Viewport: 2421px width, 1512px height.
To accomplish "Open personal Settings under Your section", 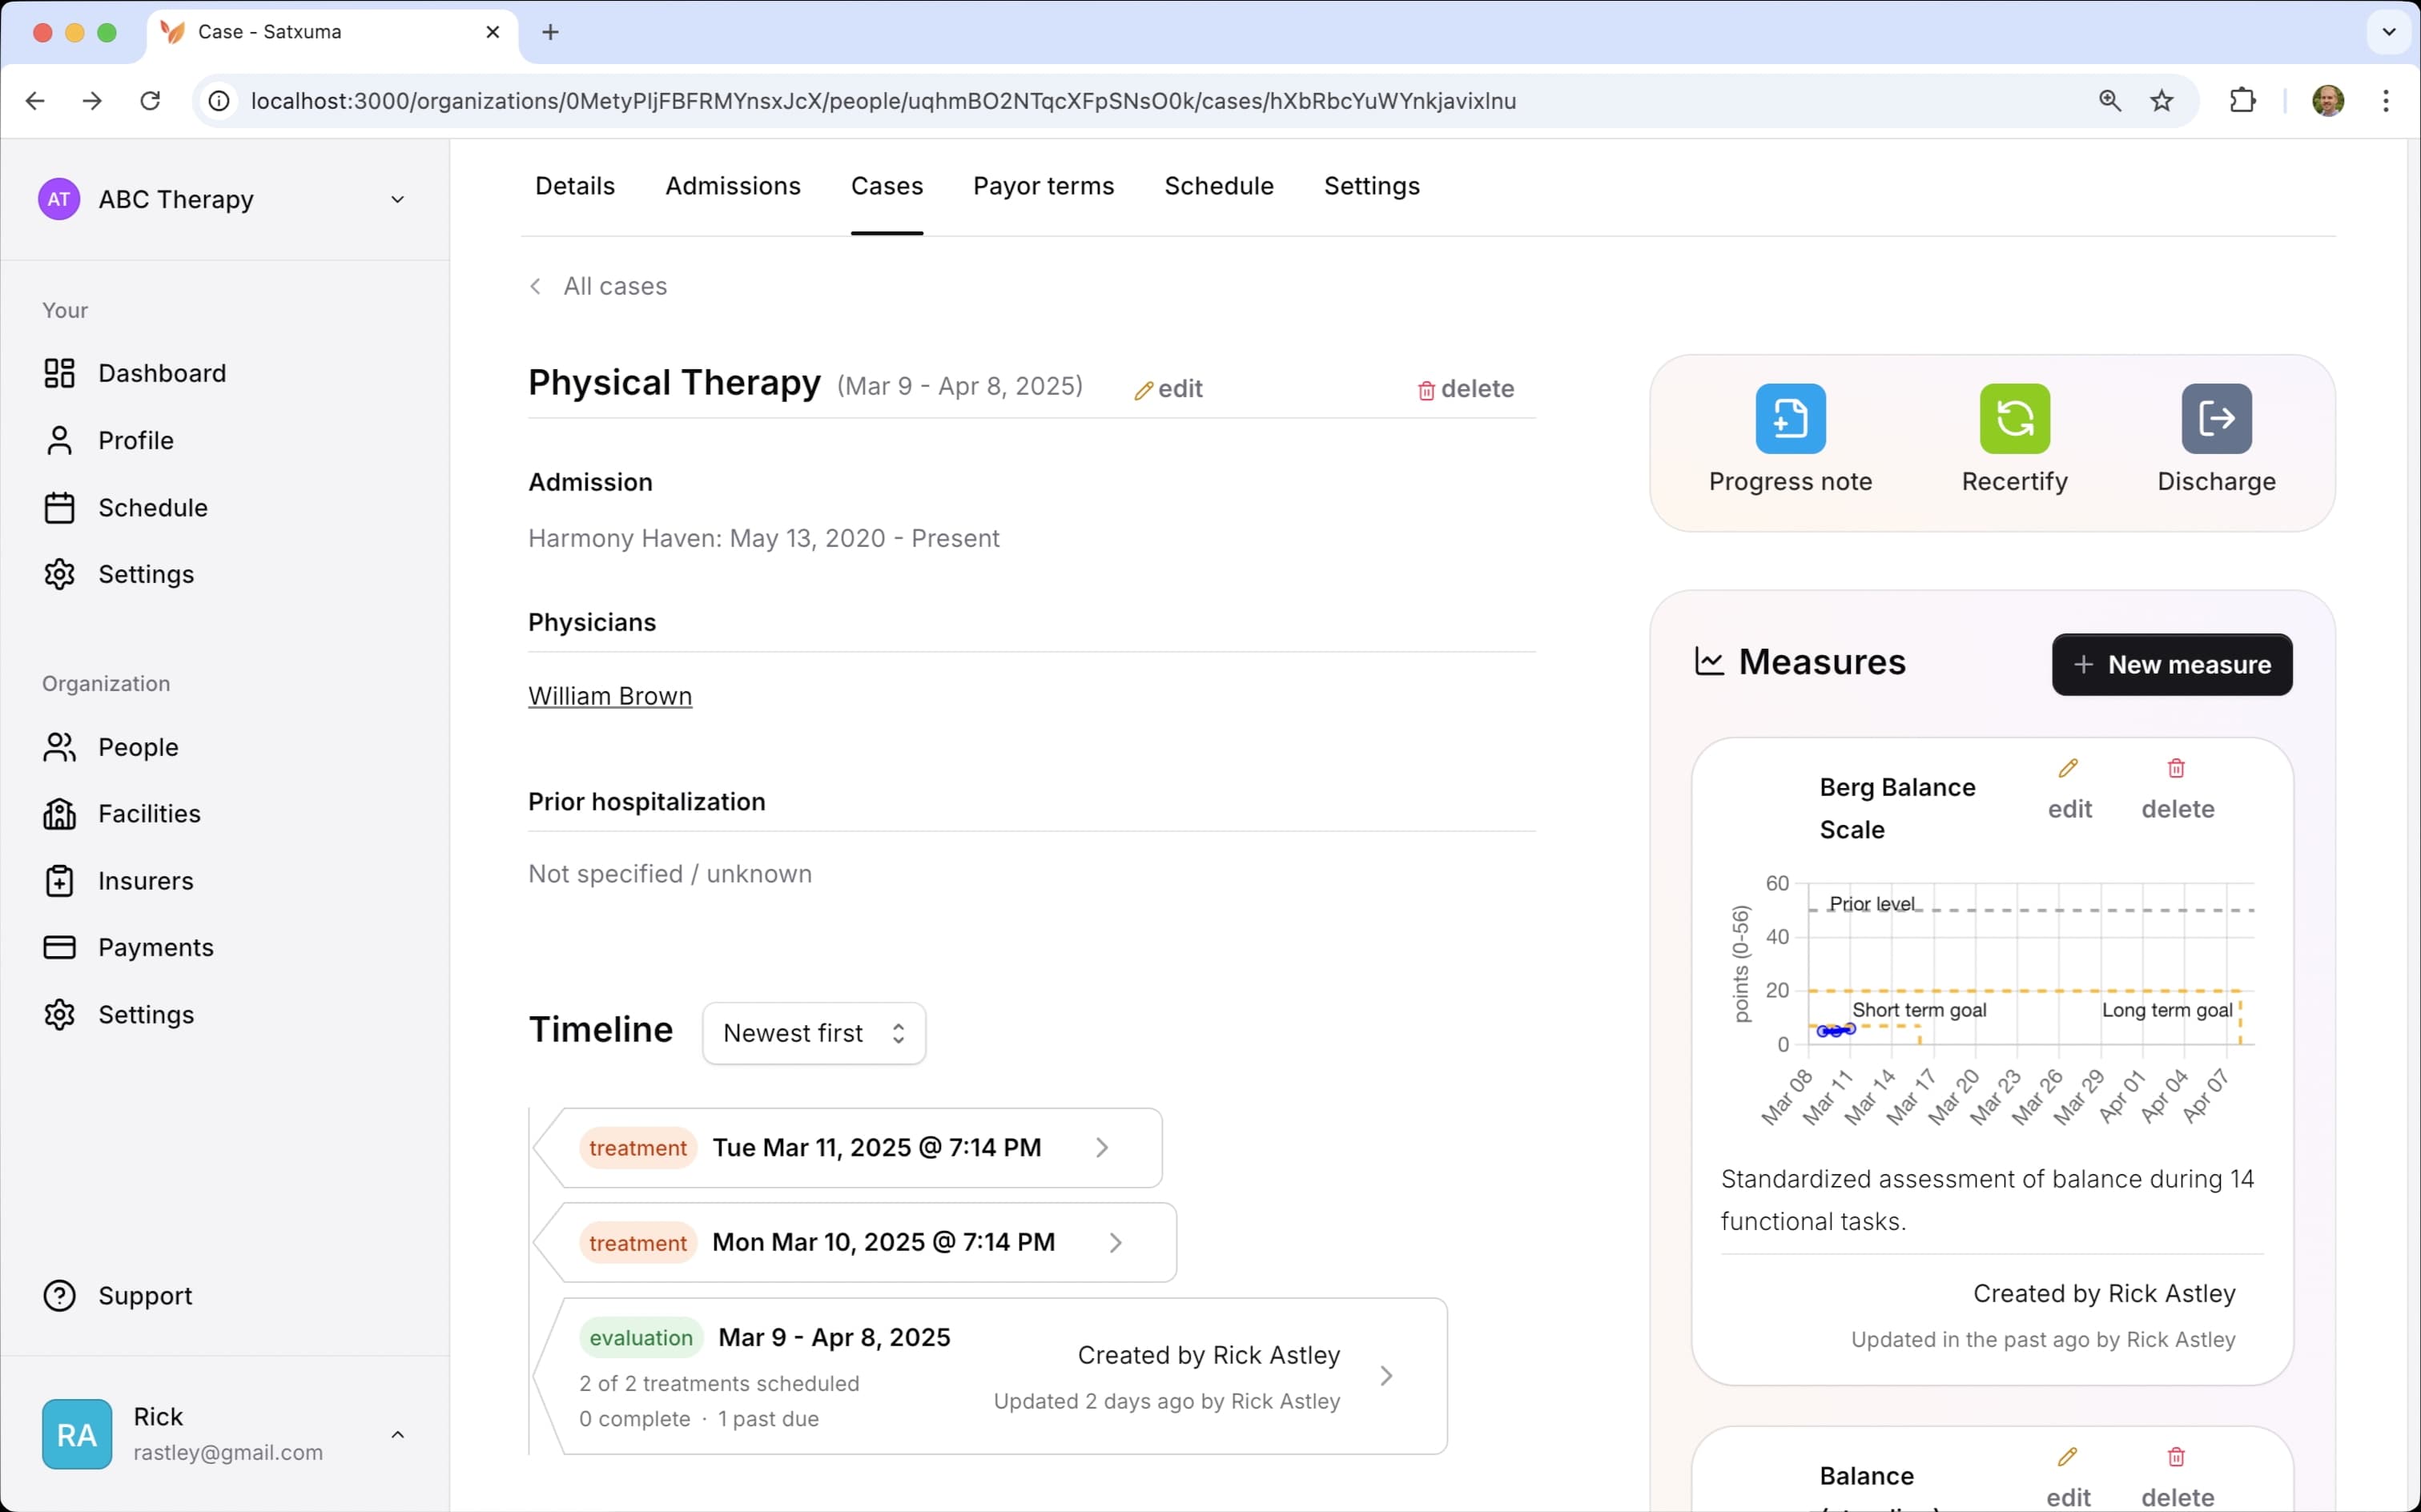I will (x=118, y=574).
